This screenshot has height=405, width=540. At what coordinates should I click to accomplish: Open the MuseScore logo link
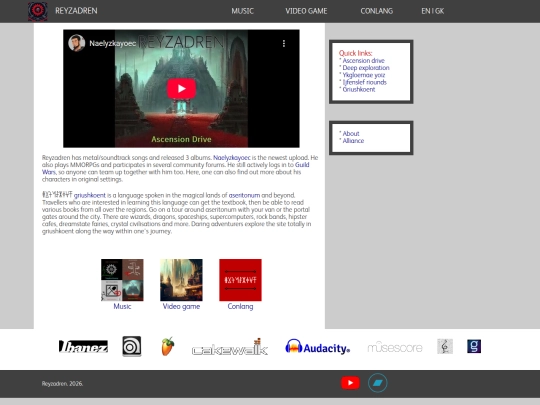pos(395,347)
